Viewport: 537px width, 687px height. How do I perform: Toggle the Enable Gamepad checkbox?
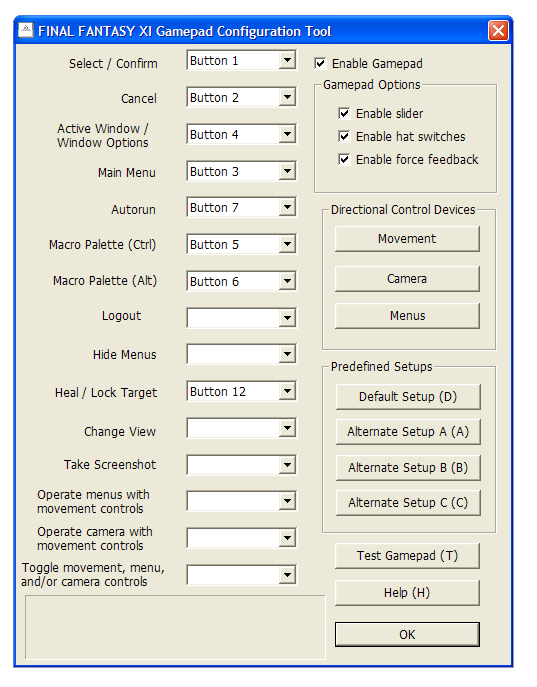[320, 64]
